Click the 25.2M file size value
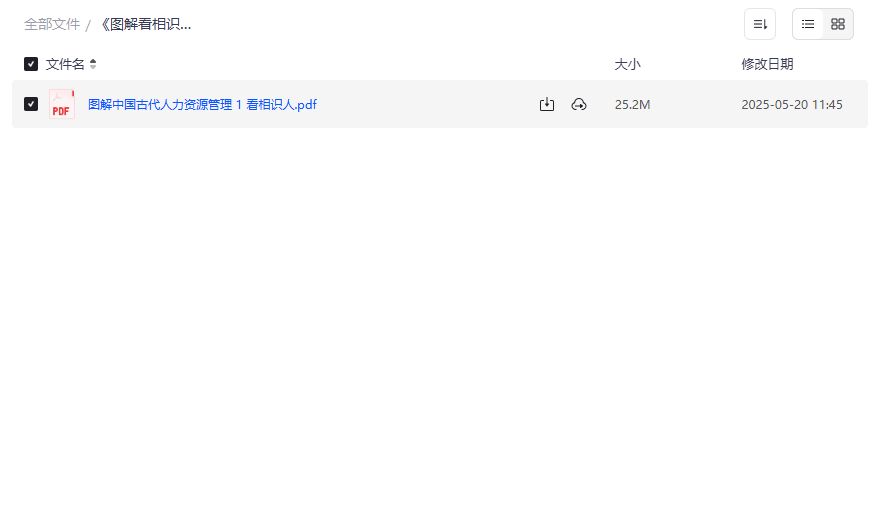This screenshot has height=519, width=878. [x=632, y=105]
